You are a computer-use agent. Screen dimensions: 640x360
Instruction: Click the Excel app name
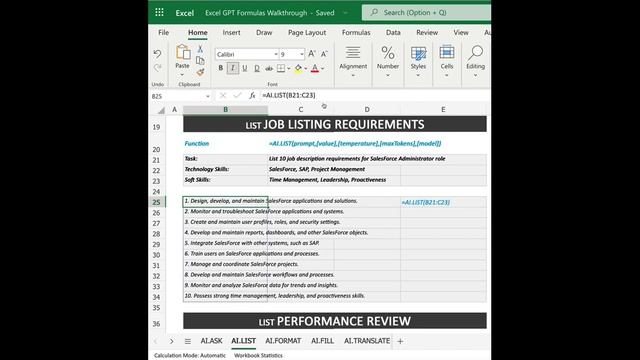[184, 13]
